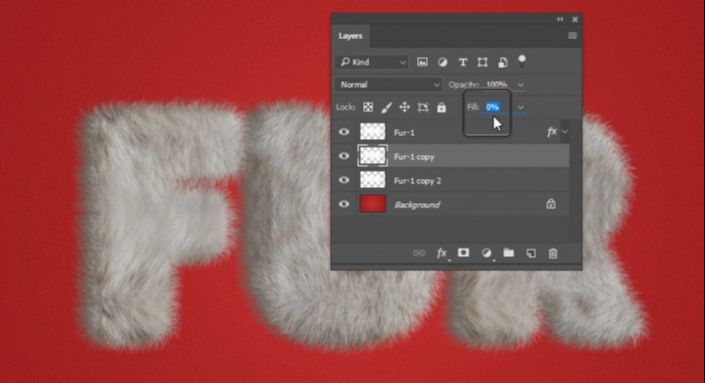
Task: Add a layer mask
Action: pos(463,253)
